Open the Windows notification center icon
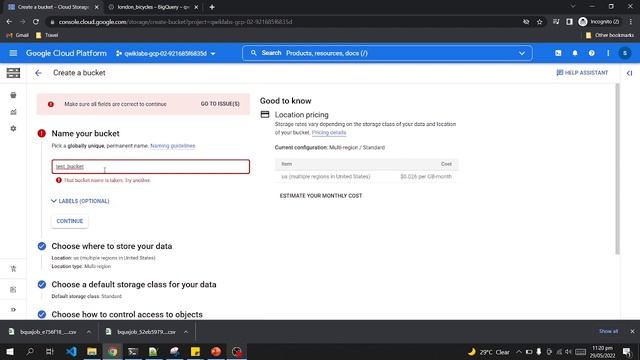 pyautogui.click(x=627, y=351)
